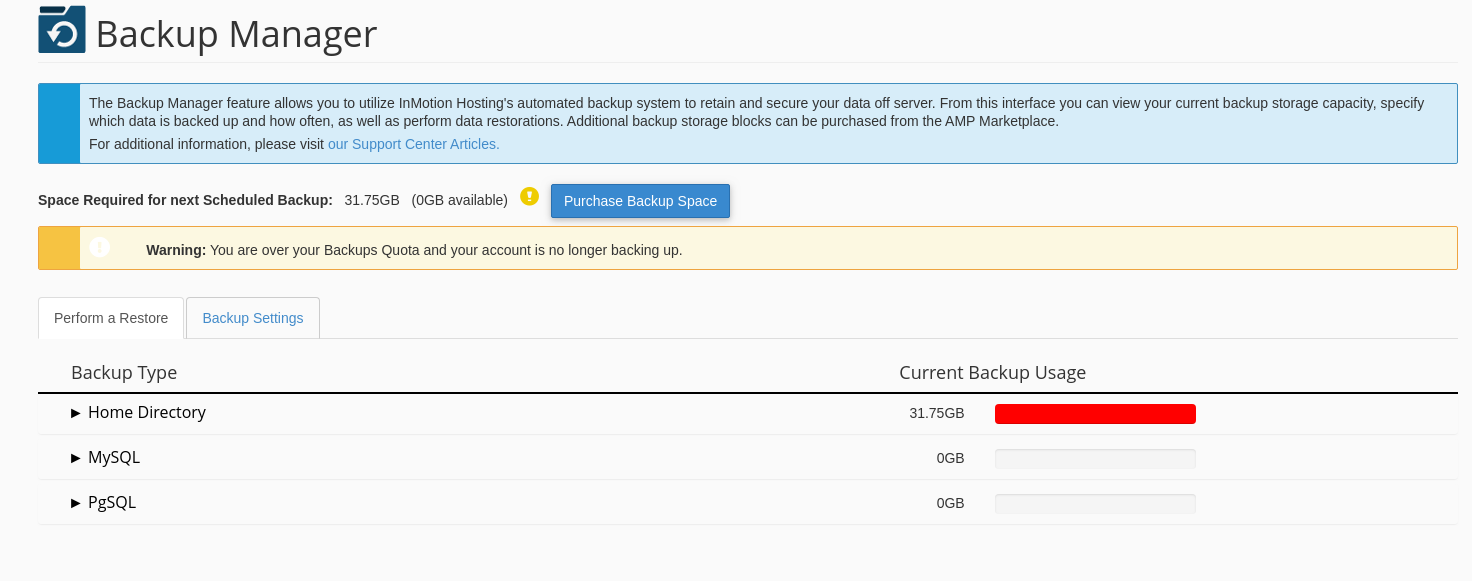Click the Backup Manager logo icon
The image size is (1472, 581).
(x=62, y=30)
